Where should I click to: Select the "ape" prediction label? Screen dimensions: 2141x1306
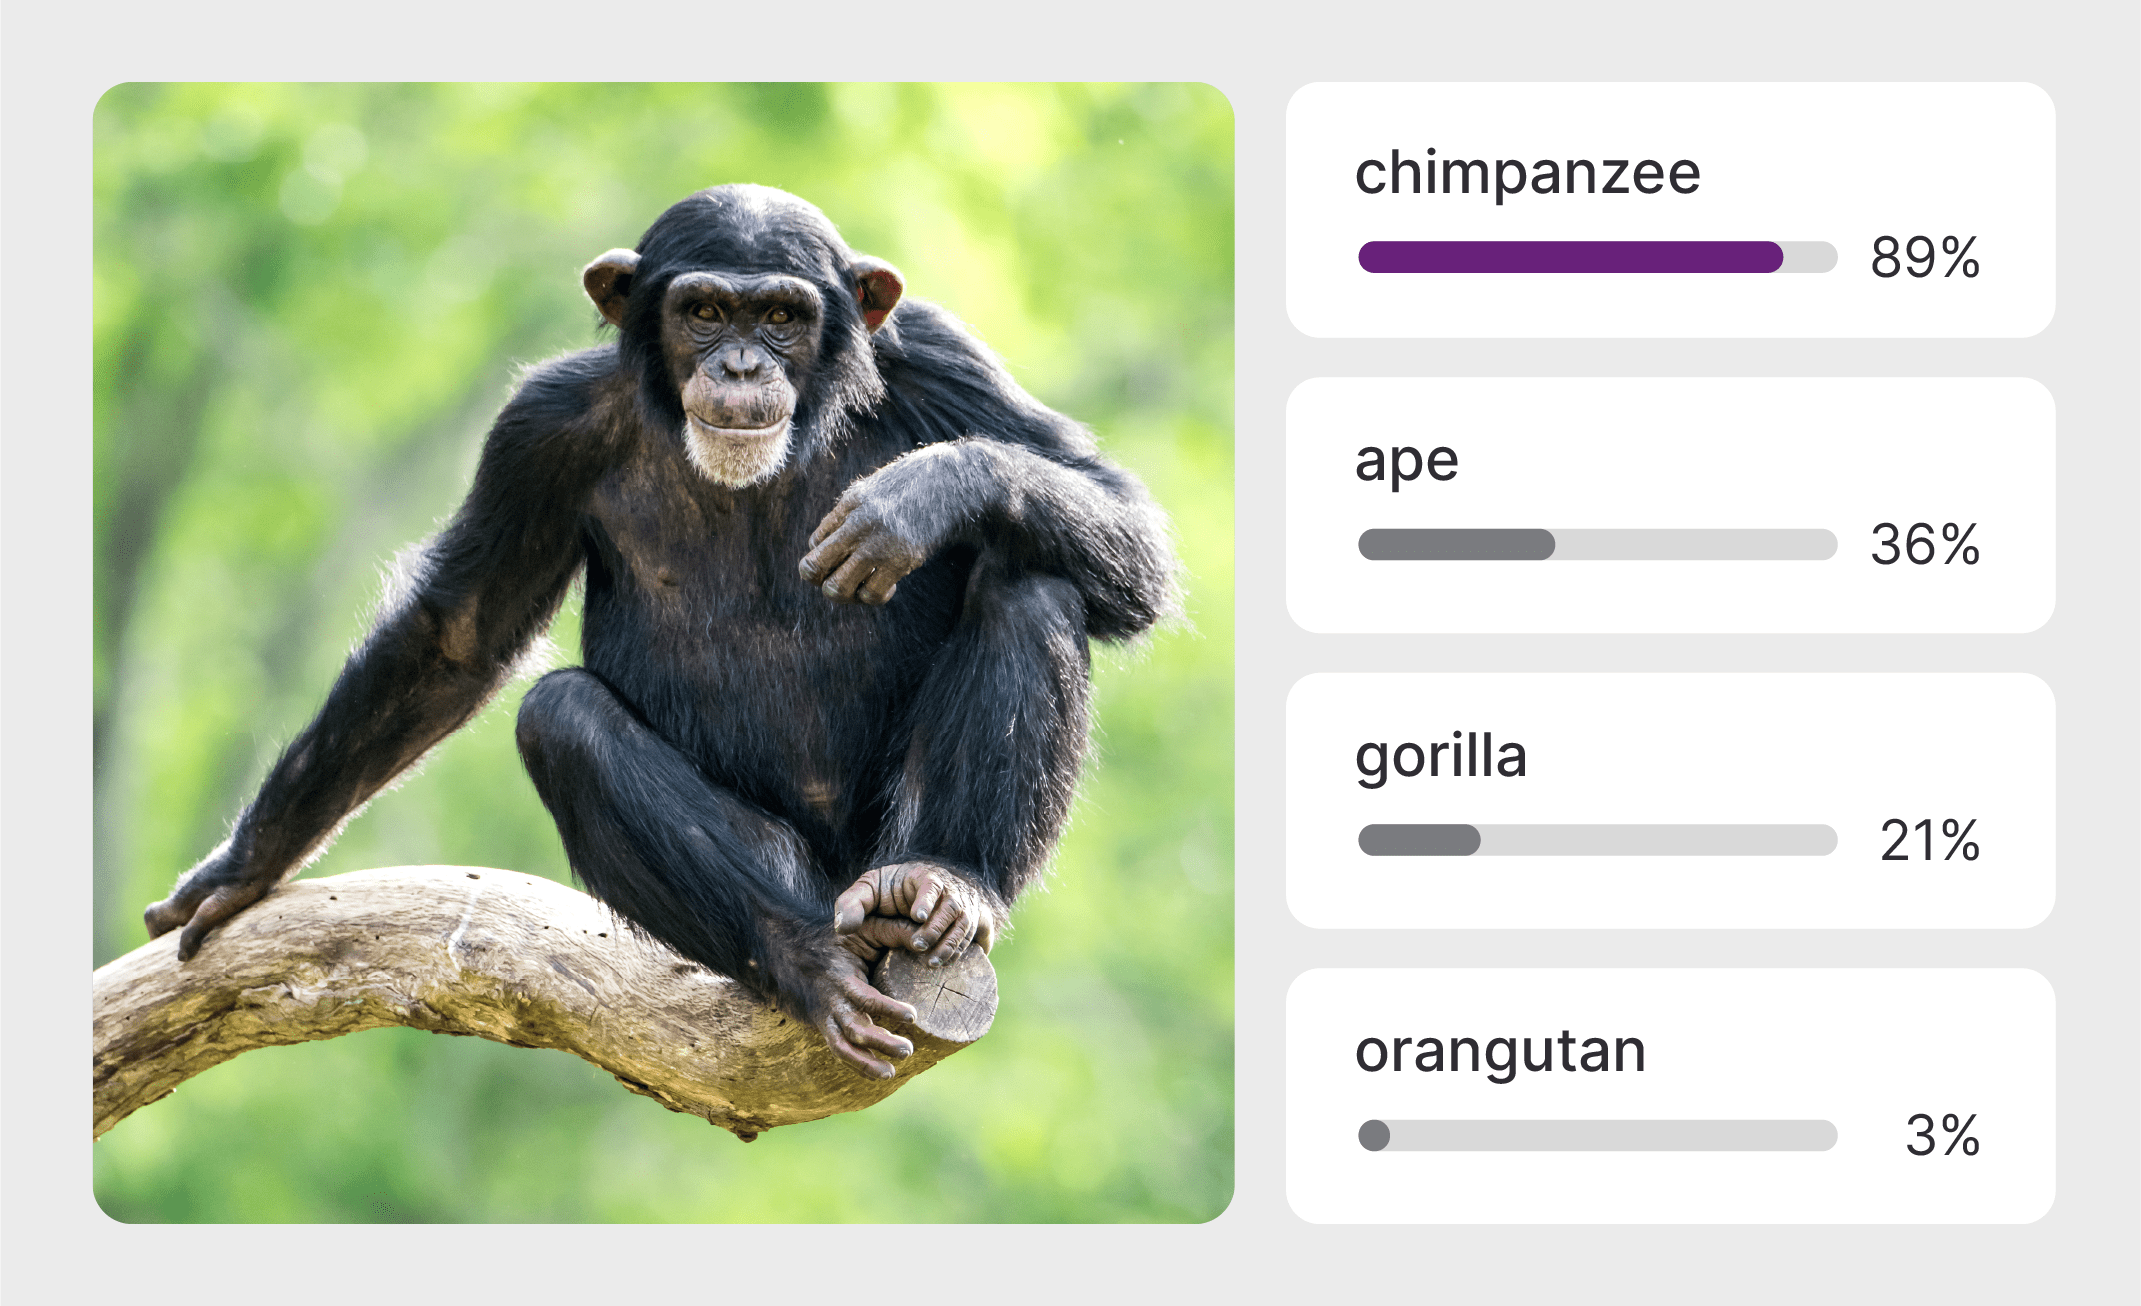[1406, 462]
